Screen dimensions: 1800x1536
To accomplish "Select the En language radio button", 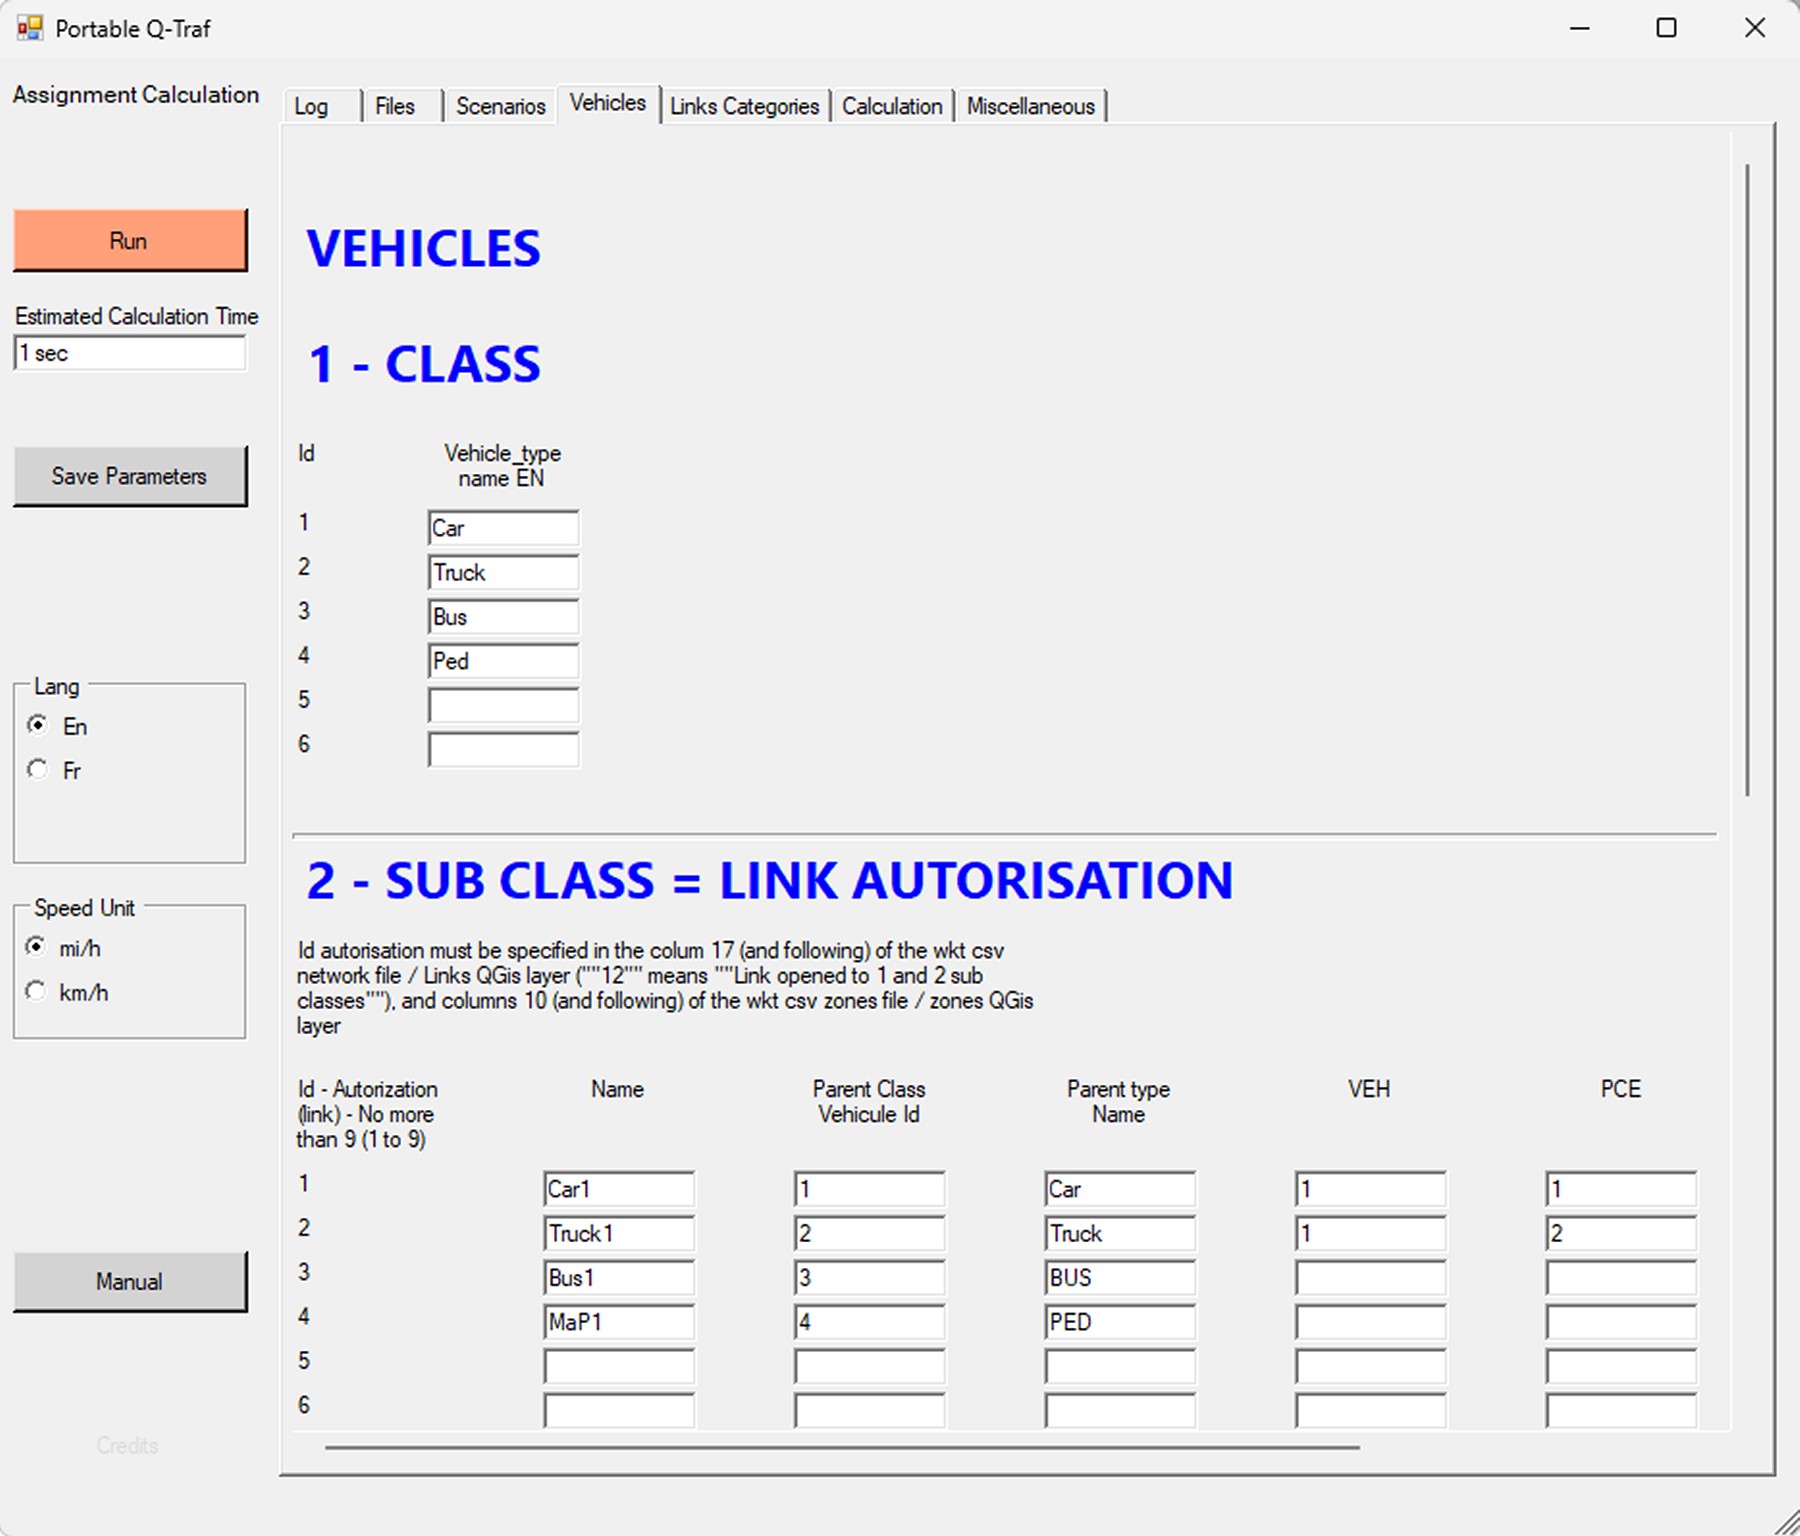I will 37,724.
